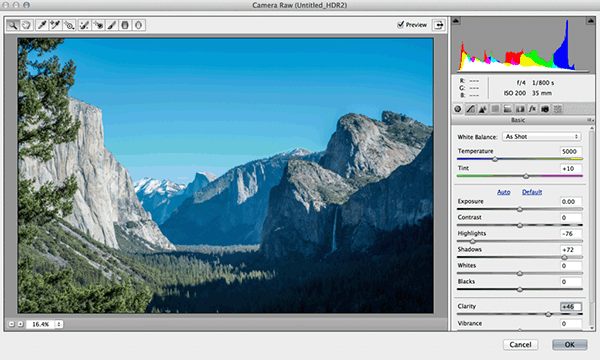Select the Color Sampler tool
600x360 pixels.
(x=55, y=25)
